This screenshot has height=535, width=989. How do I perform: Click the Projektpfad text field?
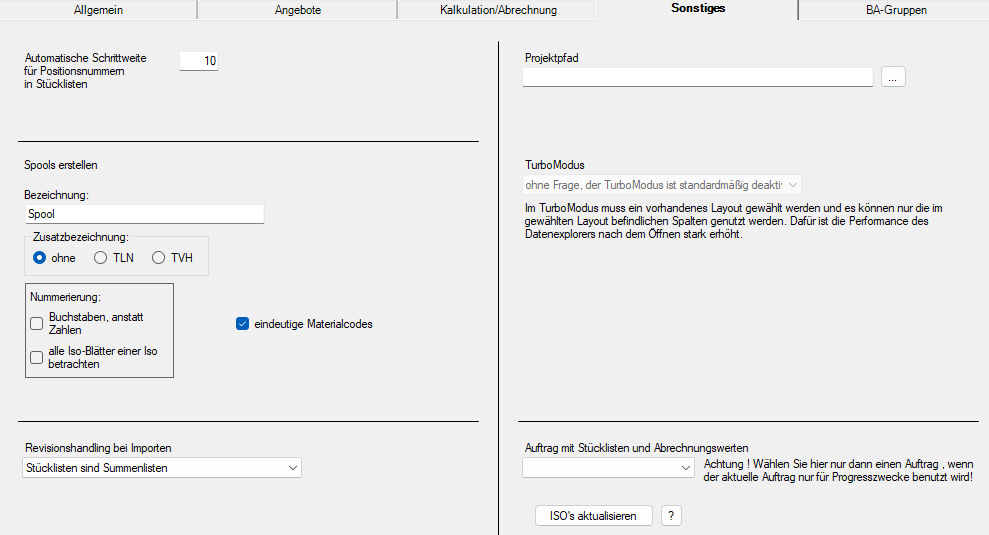pyautogui.click(x=697, y=77)
